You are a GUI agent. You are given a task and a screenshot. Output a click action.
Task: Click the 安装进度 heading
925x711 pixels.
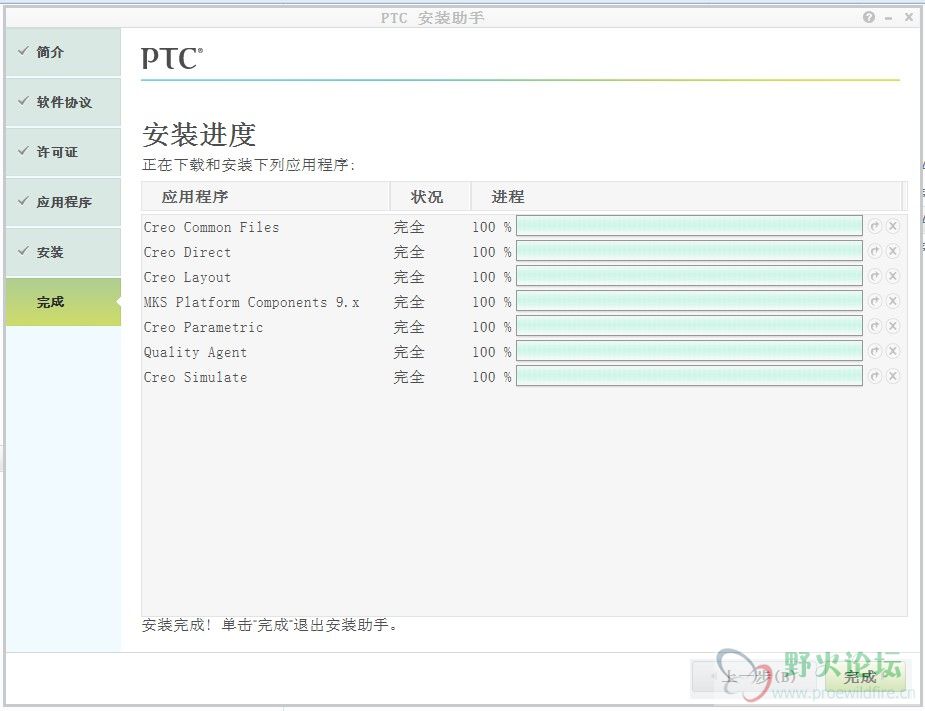(x=199, y=135)
